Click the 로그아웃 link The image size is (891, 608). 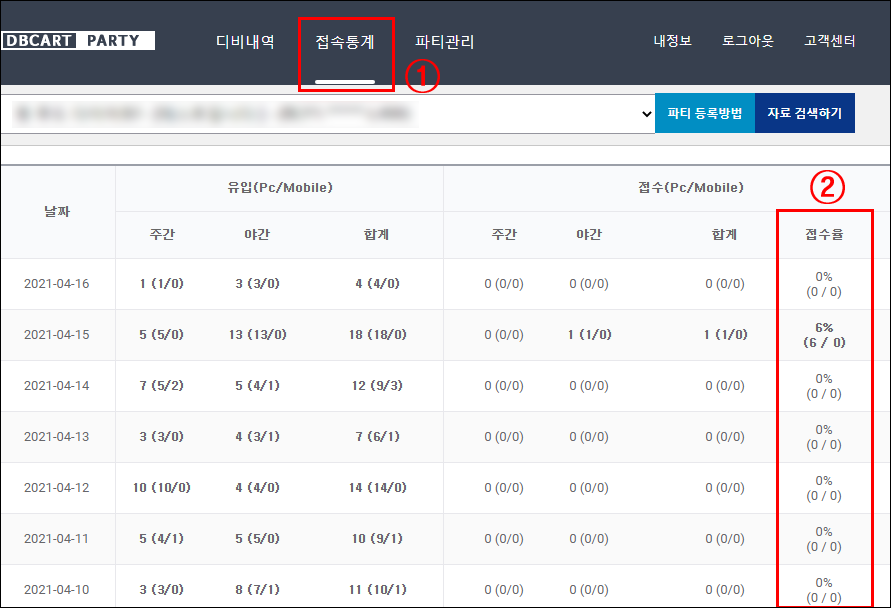click(747, 42)
